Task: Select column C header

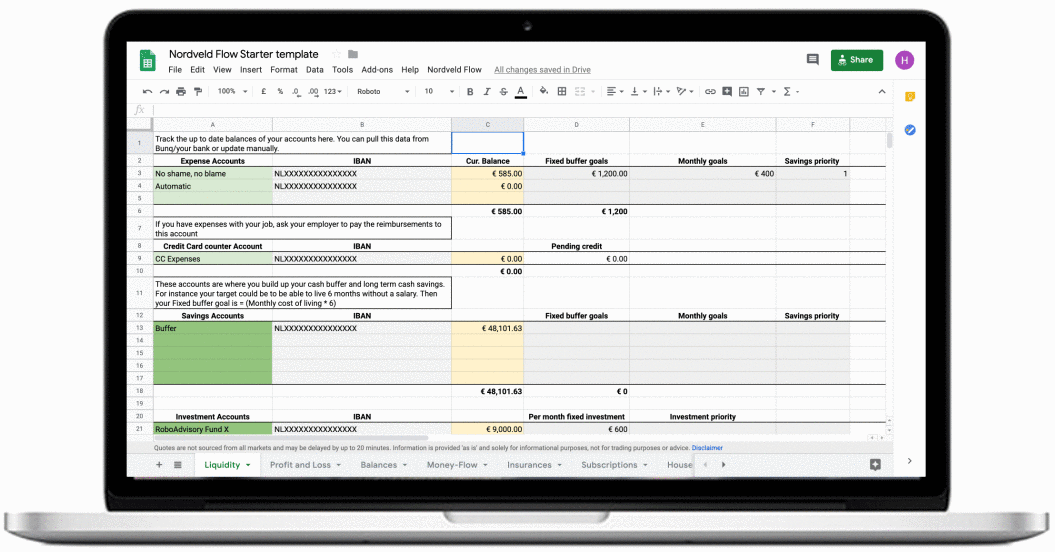Action: point(487,125)
